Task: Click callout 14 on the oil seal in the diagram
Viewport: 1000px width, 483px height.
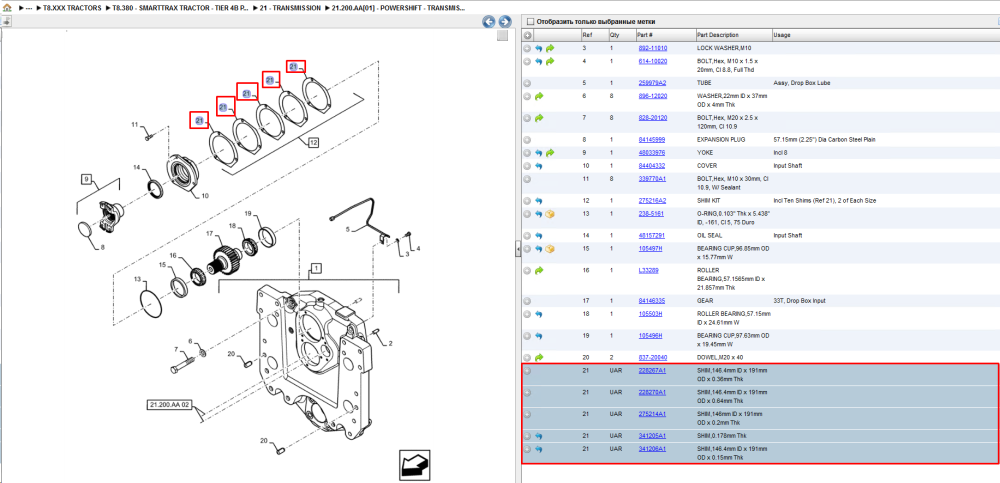Action: pyautogui.click(x=136, y=167)
